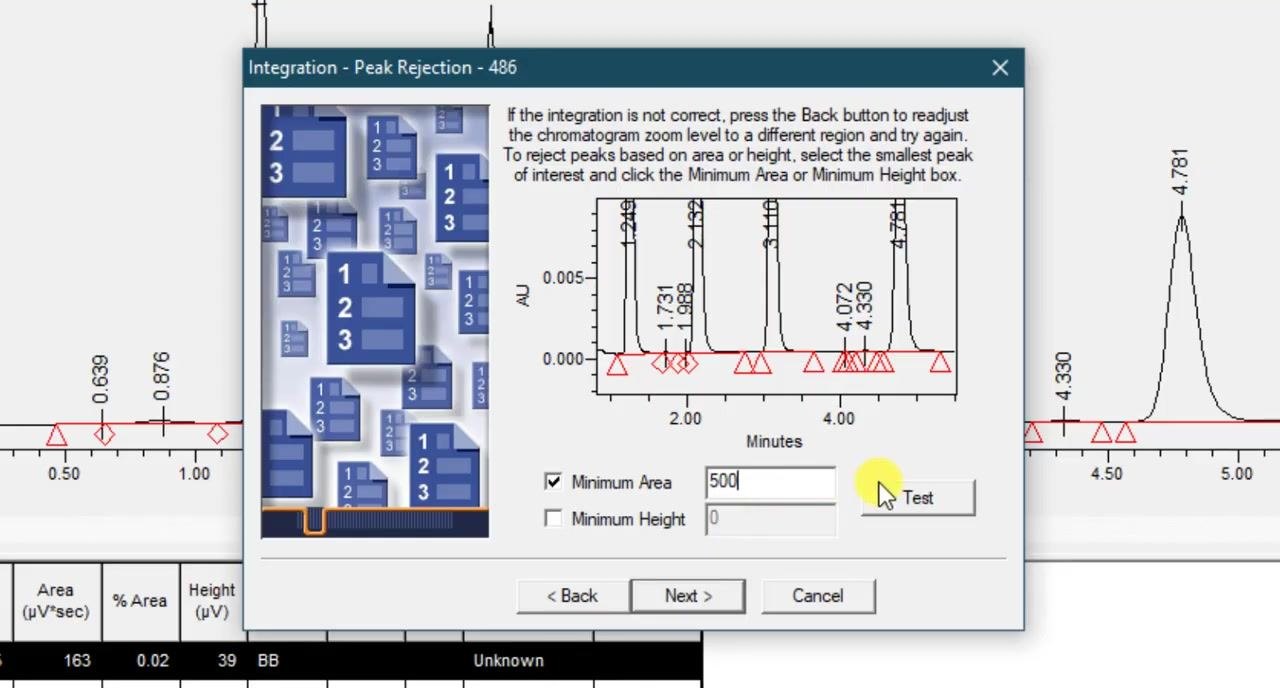
Task: Select the 0.639 peak label in main chromatogram
Action: click(x=100, y=379)
